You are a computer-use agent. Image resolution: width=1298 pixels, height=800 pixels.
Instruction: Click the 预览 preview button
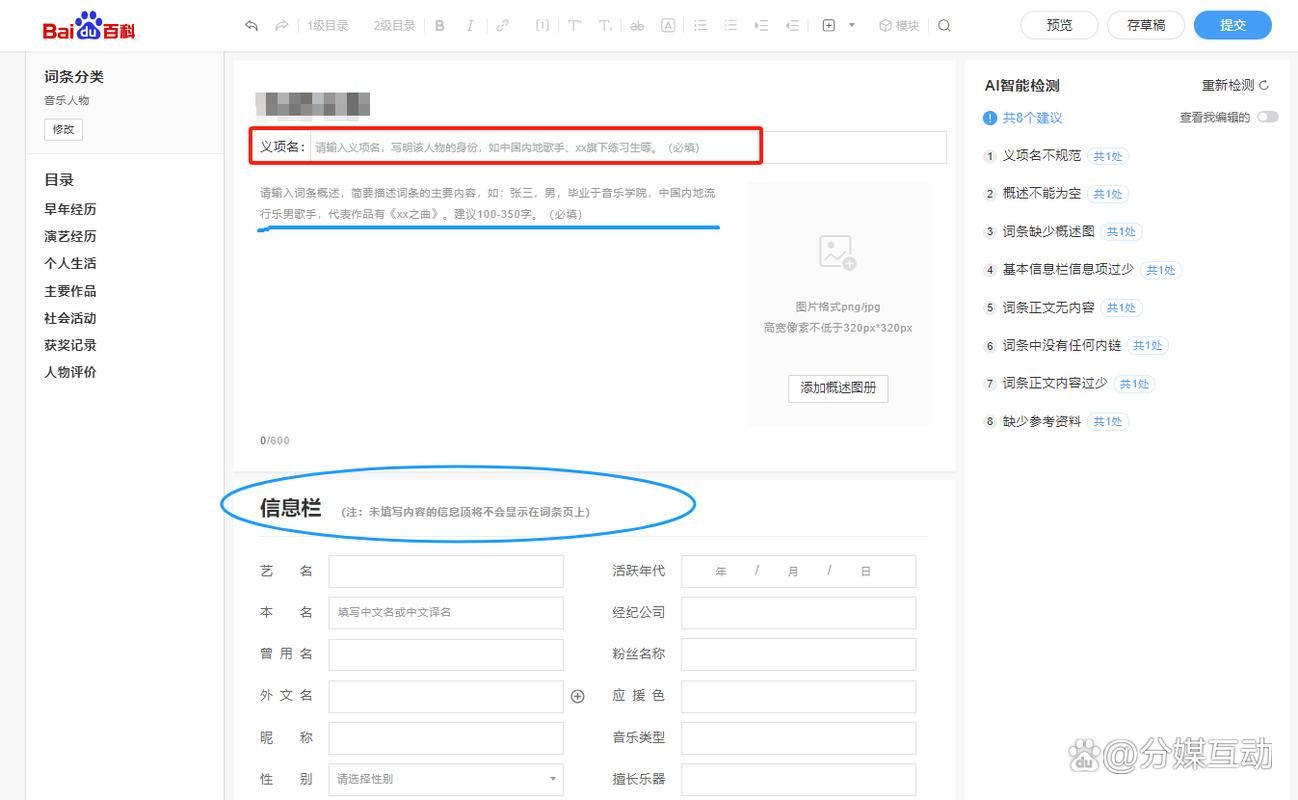(1059, 25)
